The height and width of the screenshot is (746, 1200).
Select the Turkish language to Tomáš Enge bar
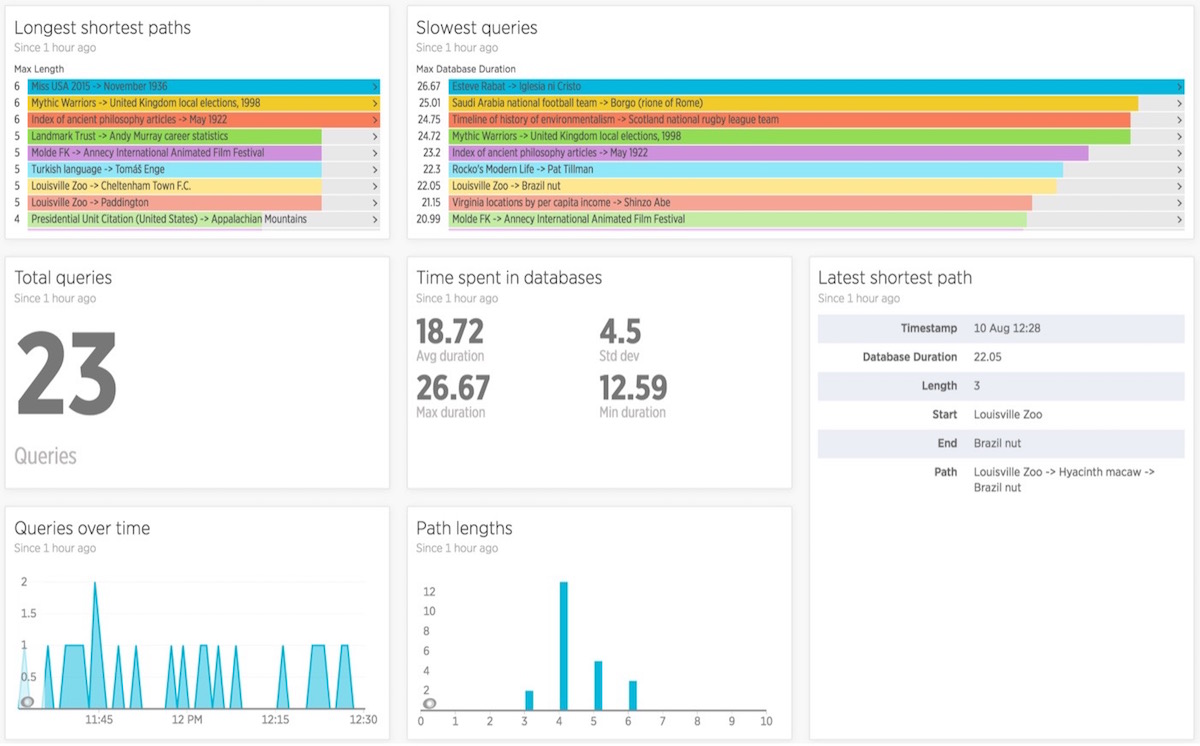175,170
